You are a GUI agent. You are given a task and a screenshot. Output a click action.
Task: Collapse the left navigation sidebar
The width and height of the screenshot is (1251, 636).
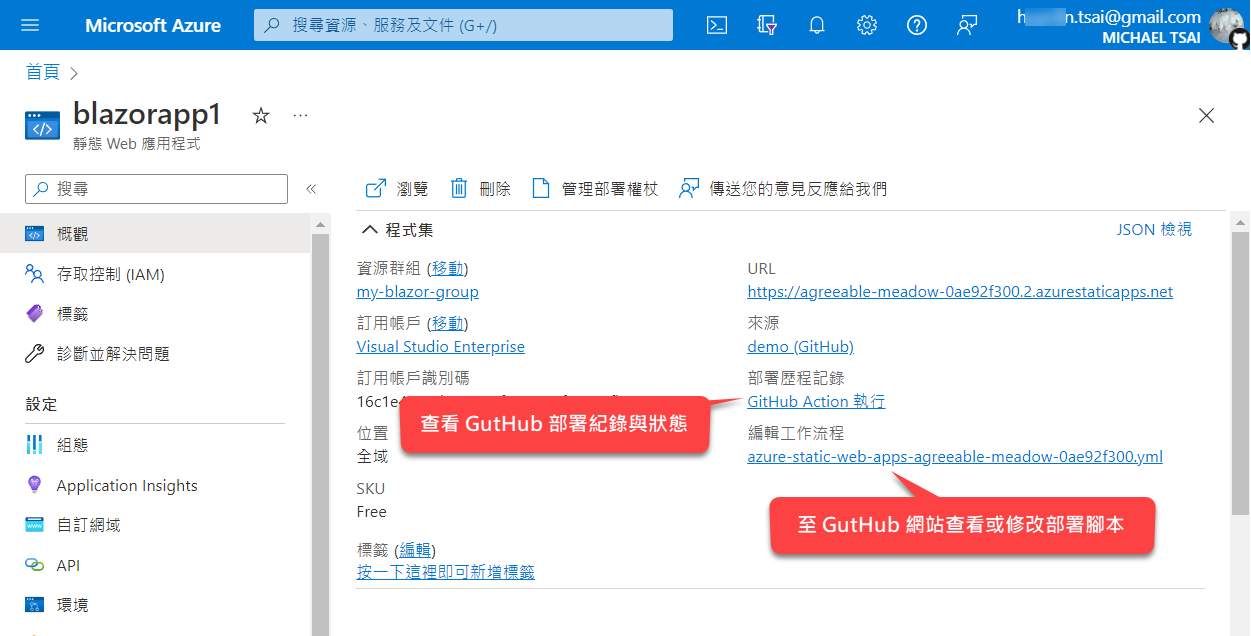(311, 188)
